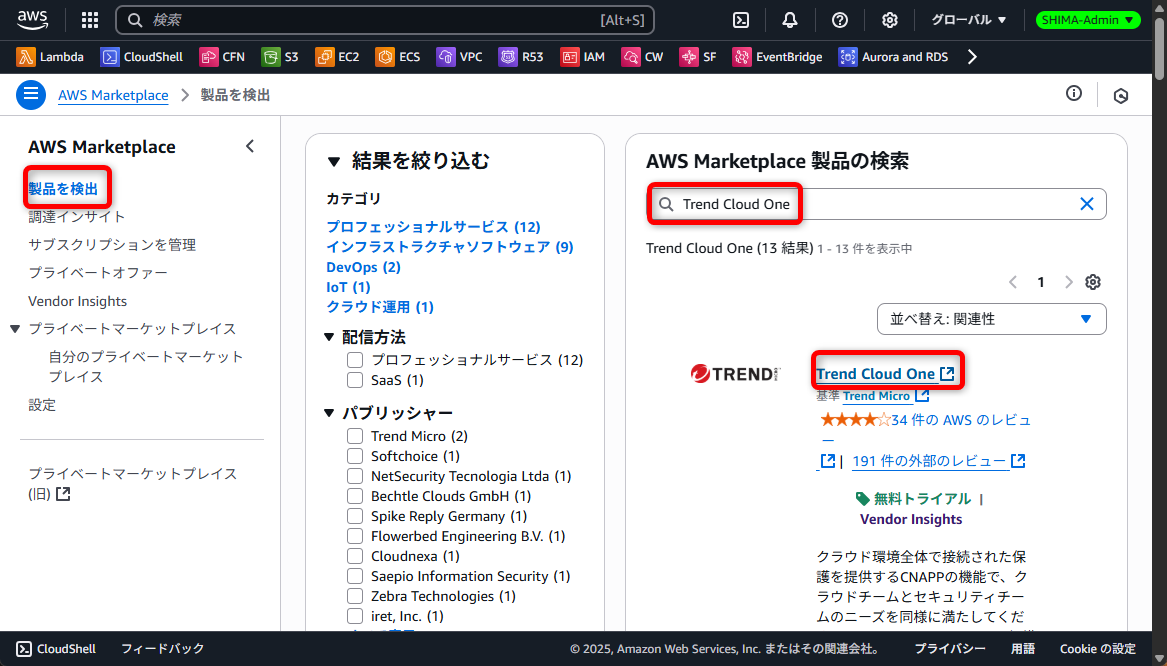The height and width of the screenshot is (666, 1167).
Task: Check the Cloudnexa (1) publisher
Action: pyautogui.click(x=355, y=557)
